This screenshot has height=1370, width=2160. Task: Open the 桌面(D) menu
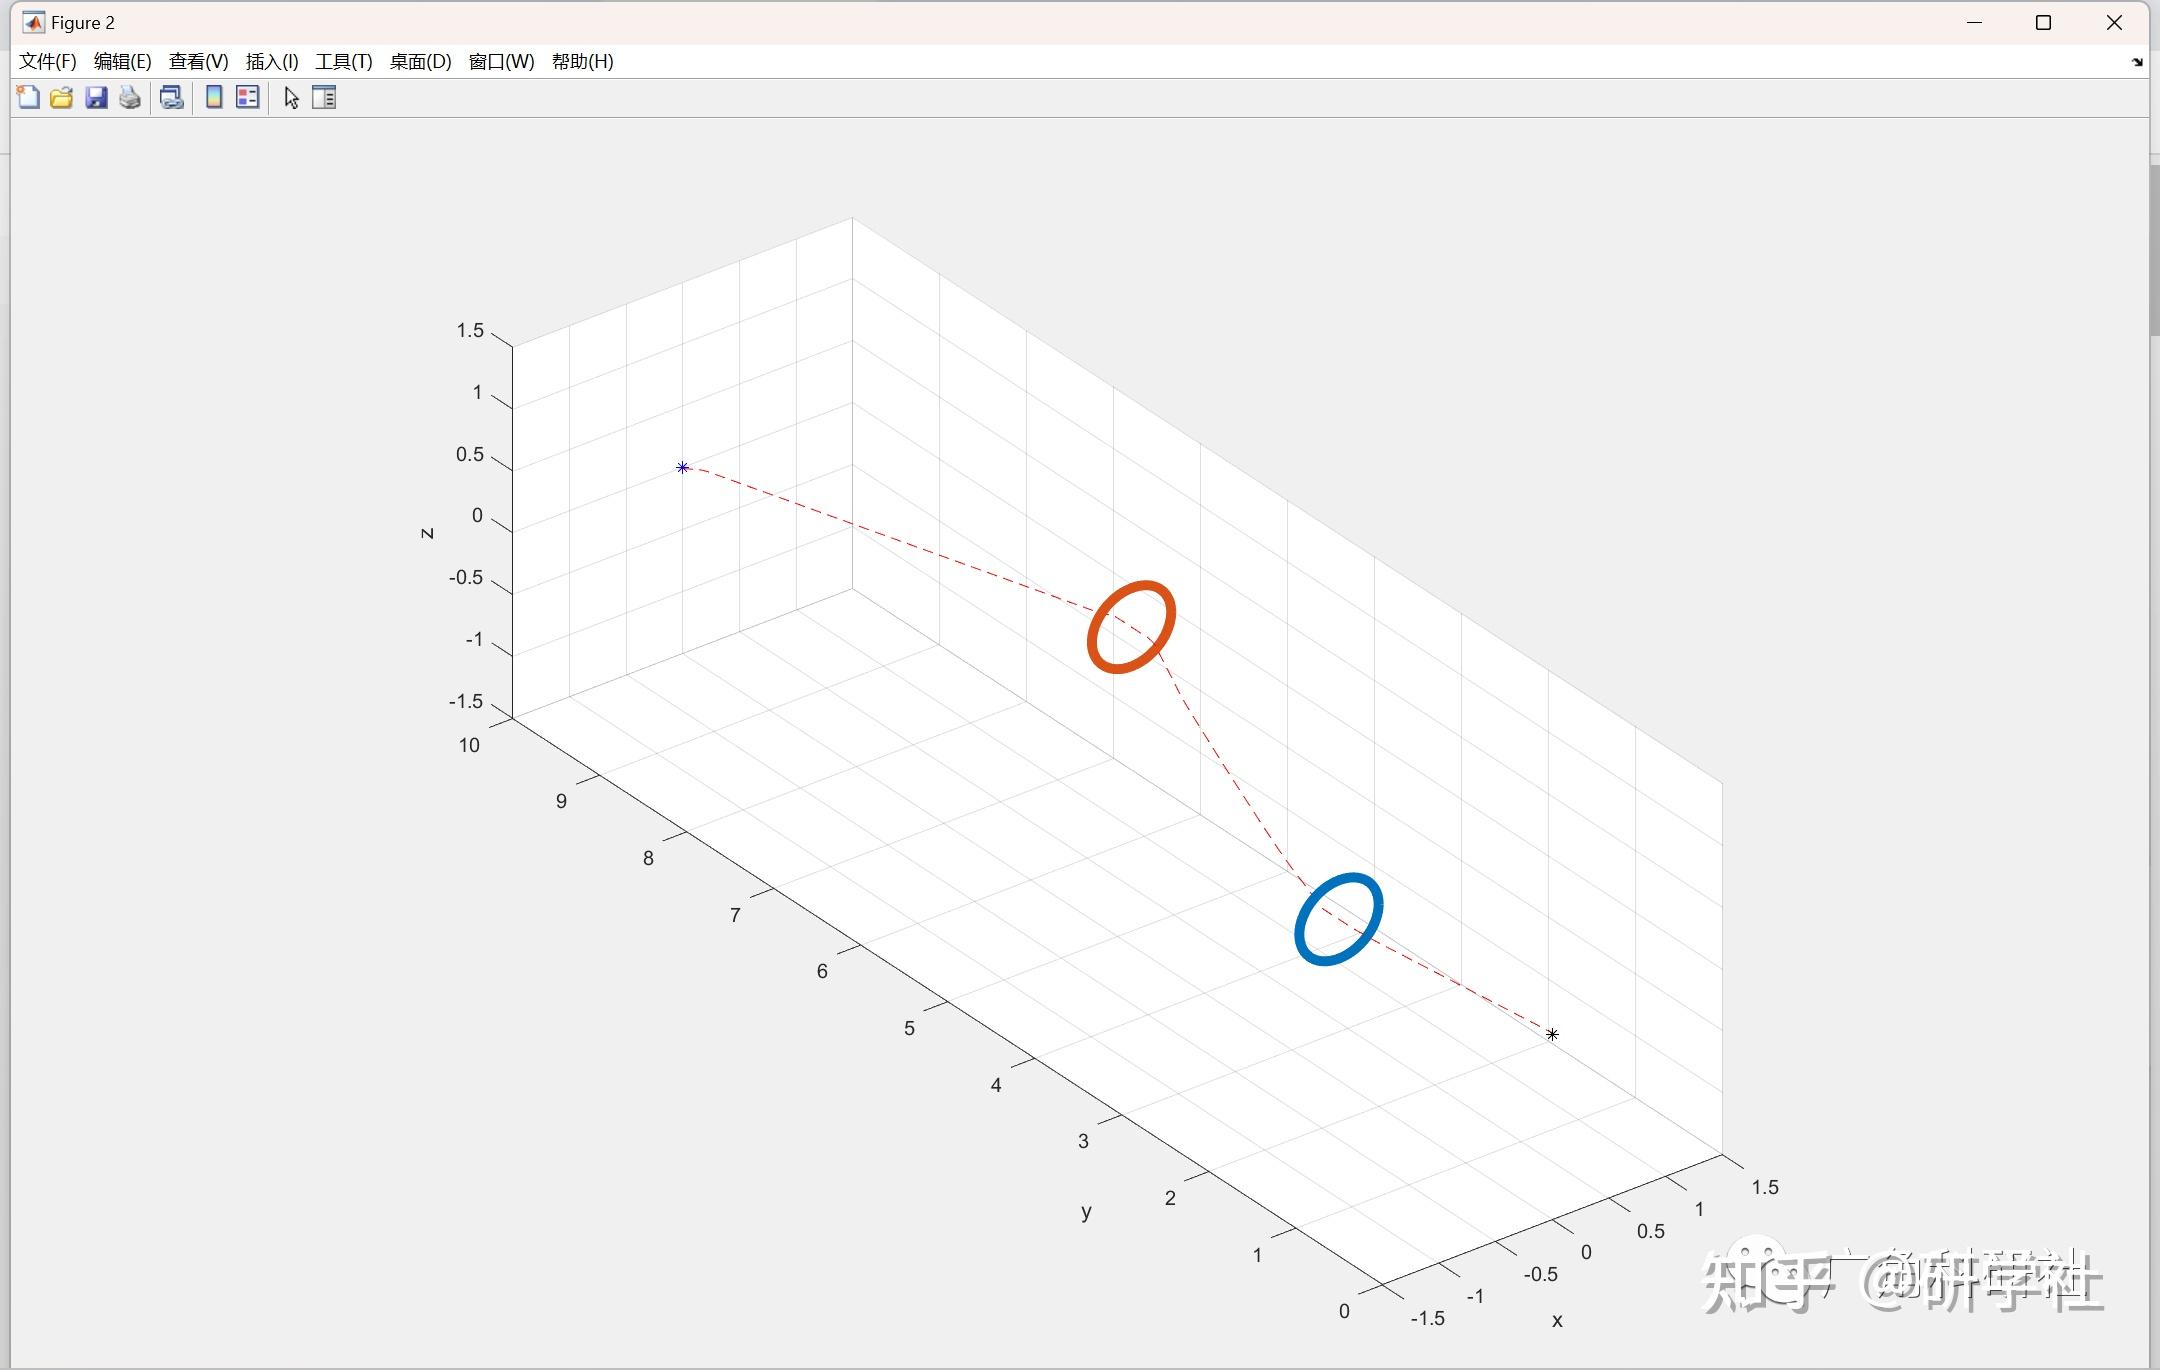tap(420, 61)
